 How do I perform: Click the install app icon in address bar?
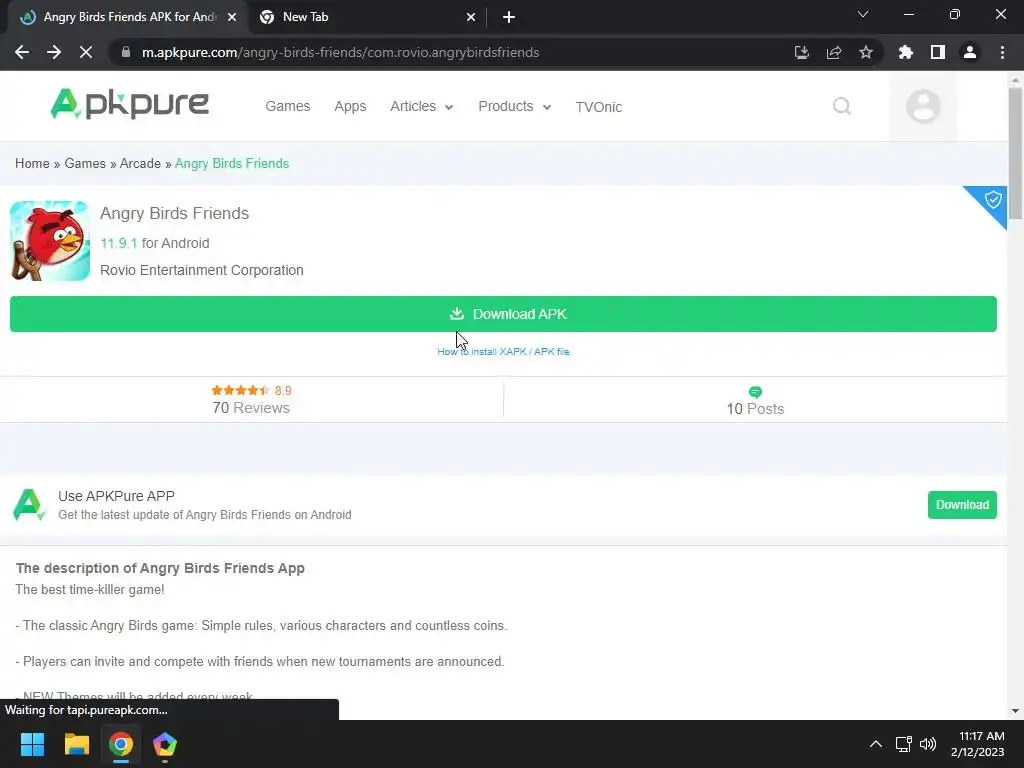801,52
